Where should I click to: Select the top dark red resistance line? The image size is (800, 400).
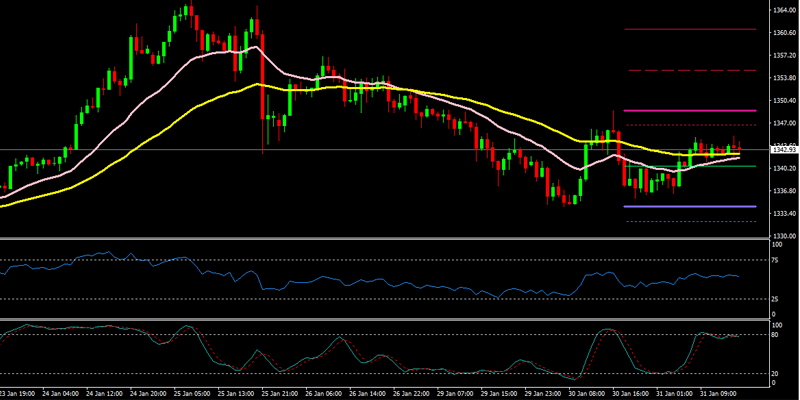690,29
